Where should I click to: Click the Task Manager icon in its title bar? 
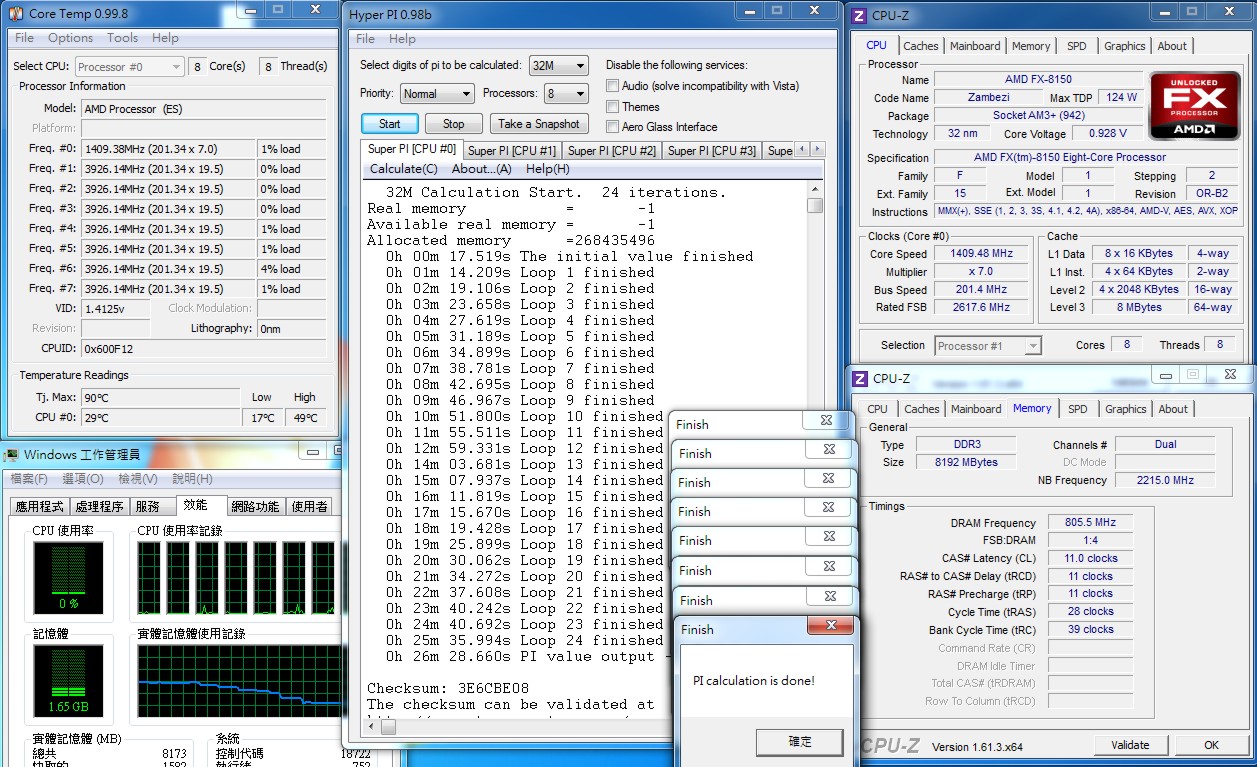pyautogui.click(x=11, y=454)
